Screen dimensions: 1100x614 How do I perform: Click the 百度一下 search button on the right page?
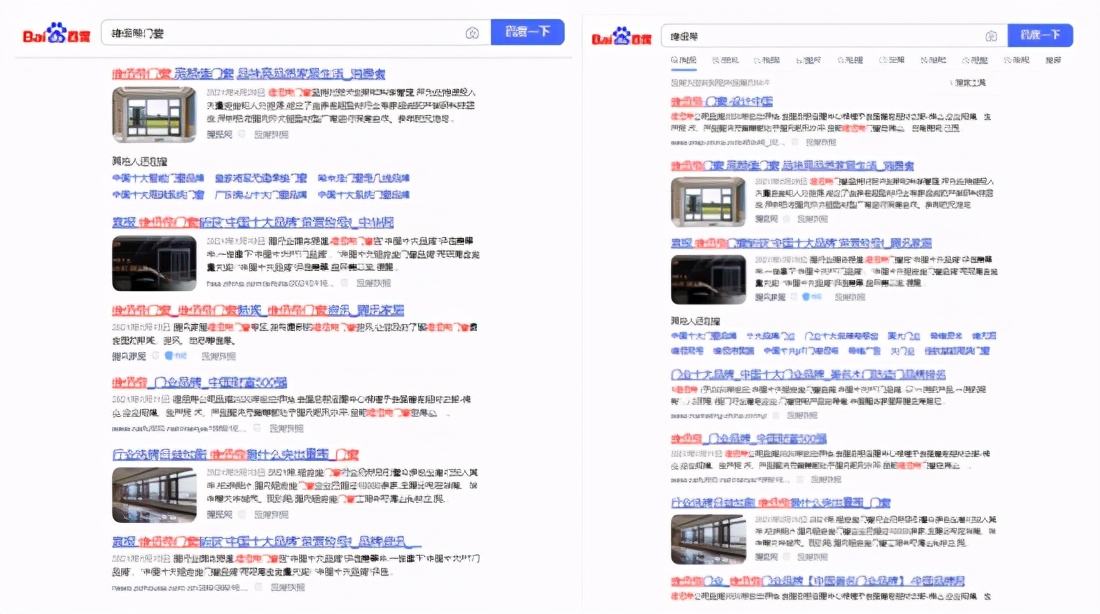click(1039, 35)
